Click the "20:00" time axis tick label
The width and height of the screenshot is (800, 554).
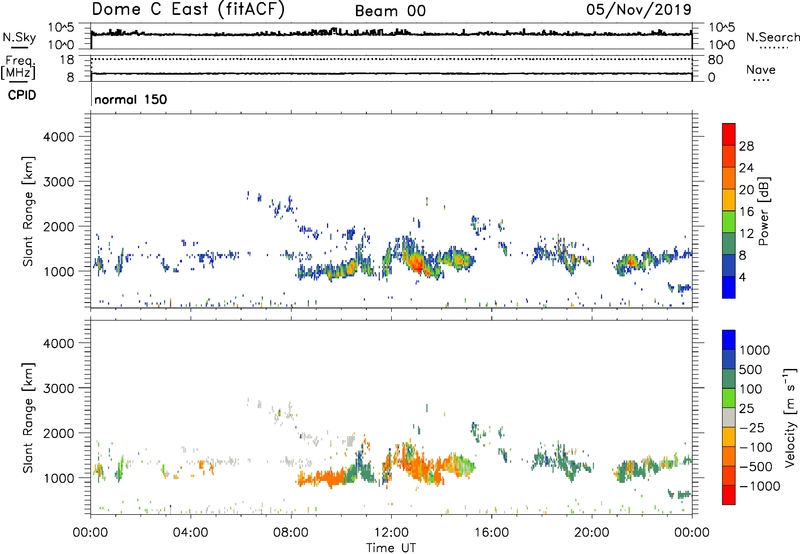click(592, 533)
